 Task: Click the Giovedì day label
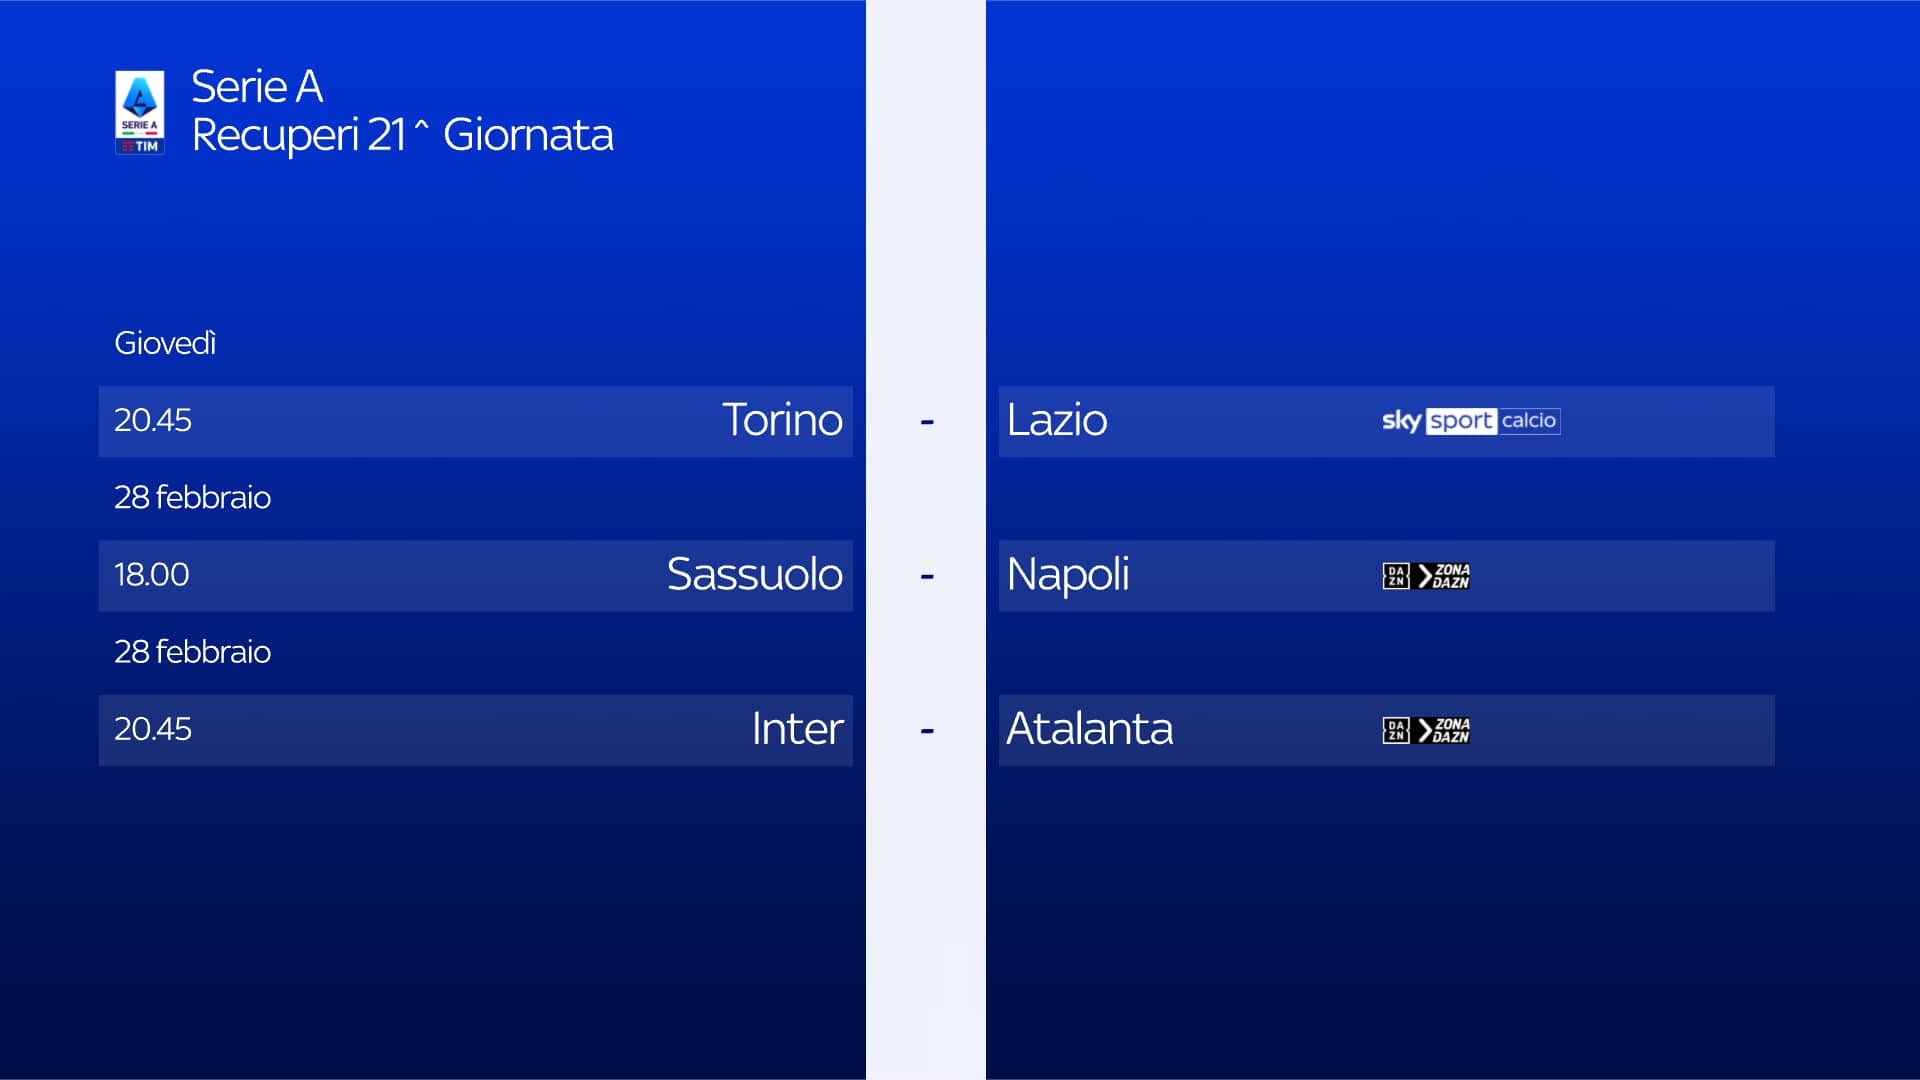click(165, 343)
